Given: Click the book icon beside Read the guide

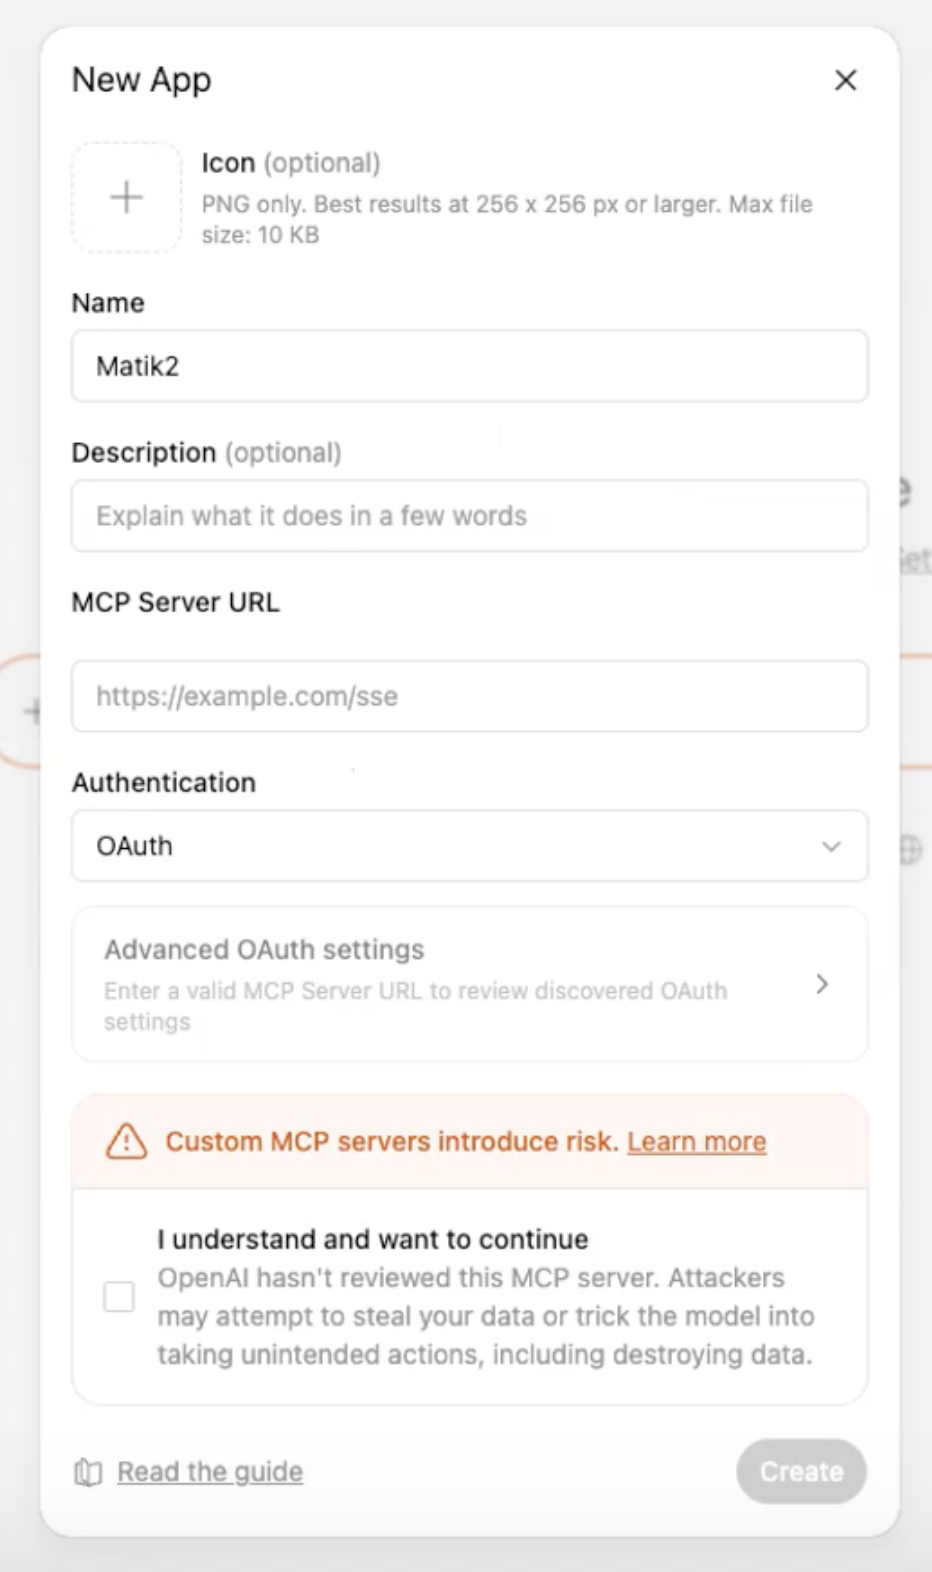Looking at the screenshot, I should point(88,1472).
